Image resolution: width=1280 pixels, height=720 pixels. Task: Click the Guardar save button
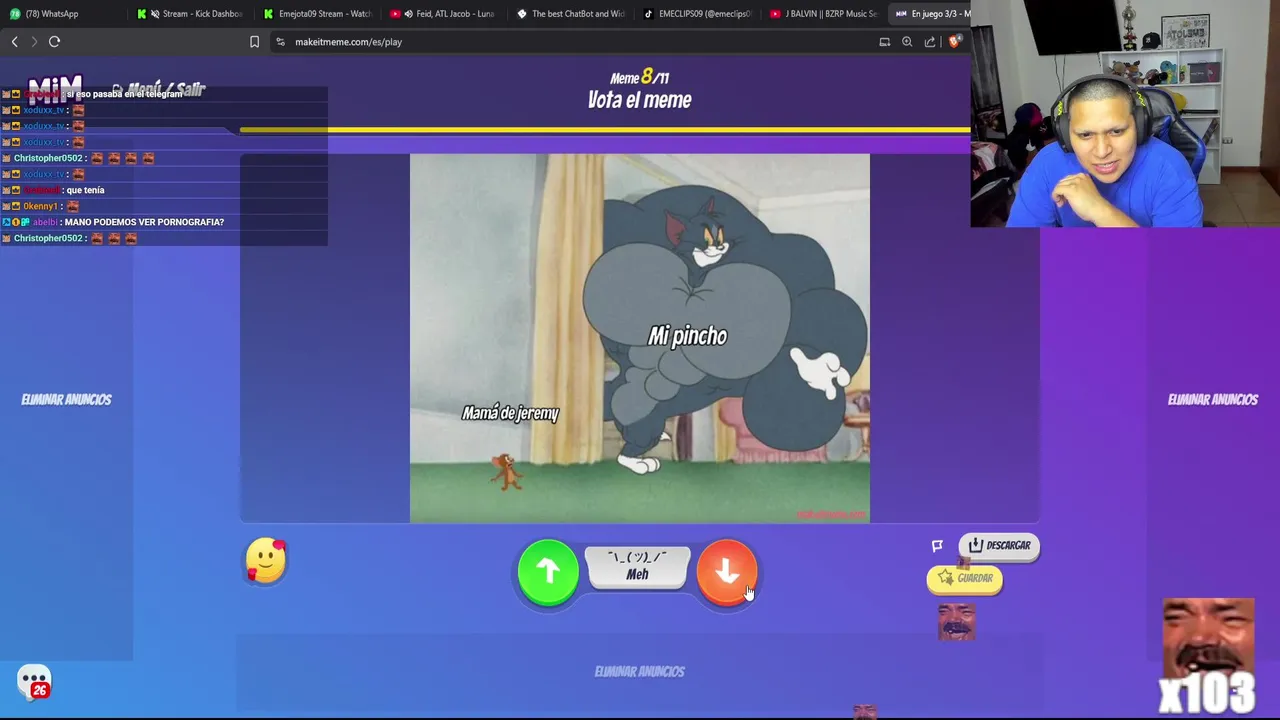coord(965,578)
